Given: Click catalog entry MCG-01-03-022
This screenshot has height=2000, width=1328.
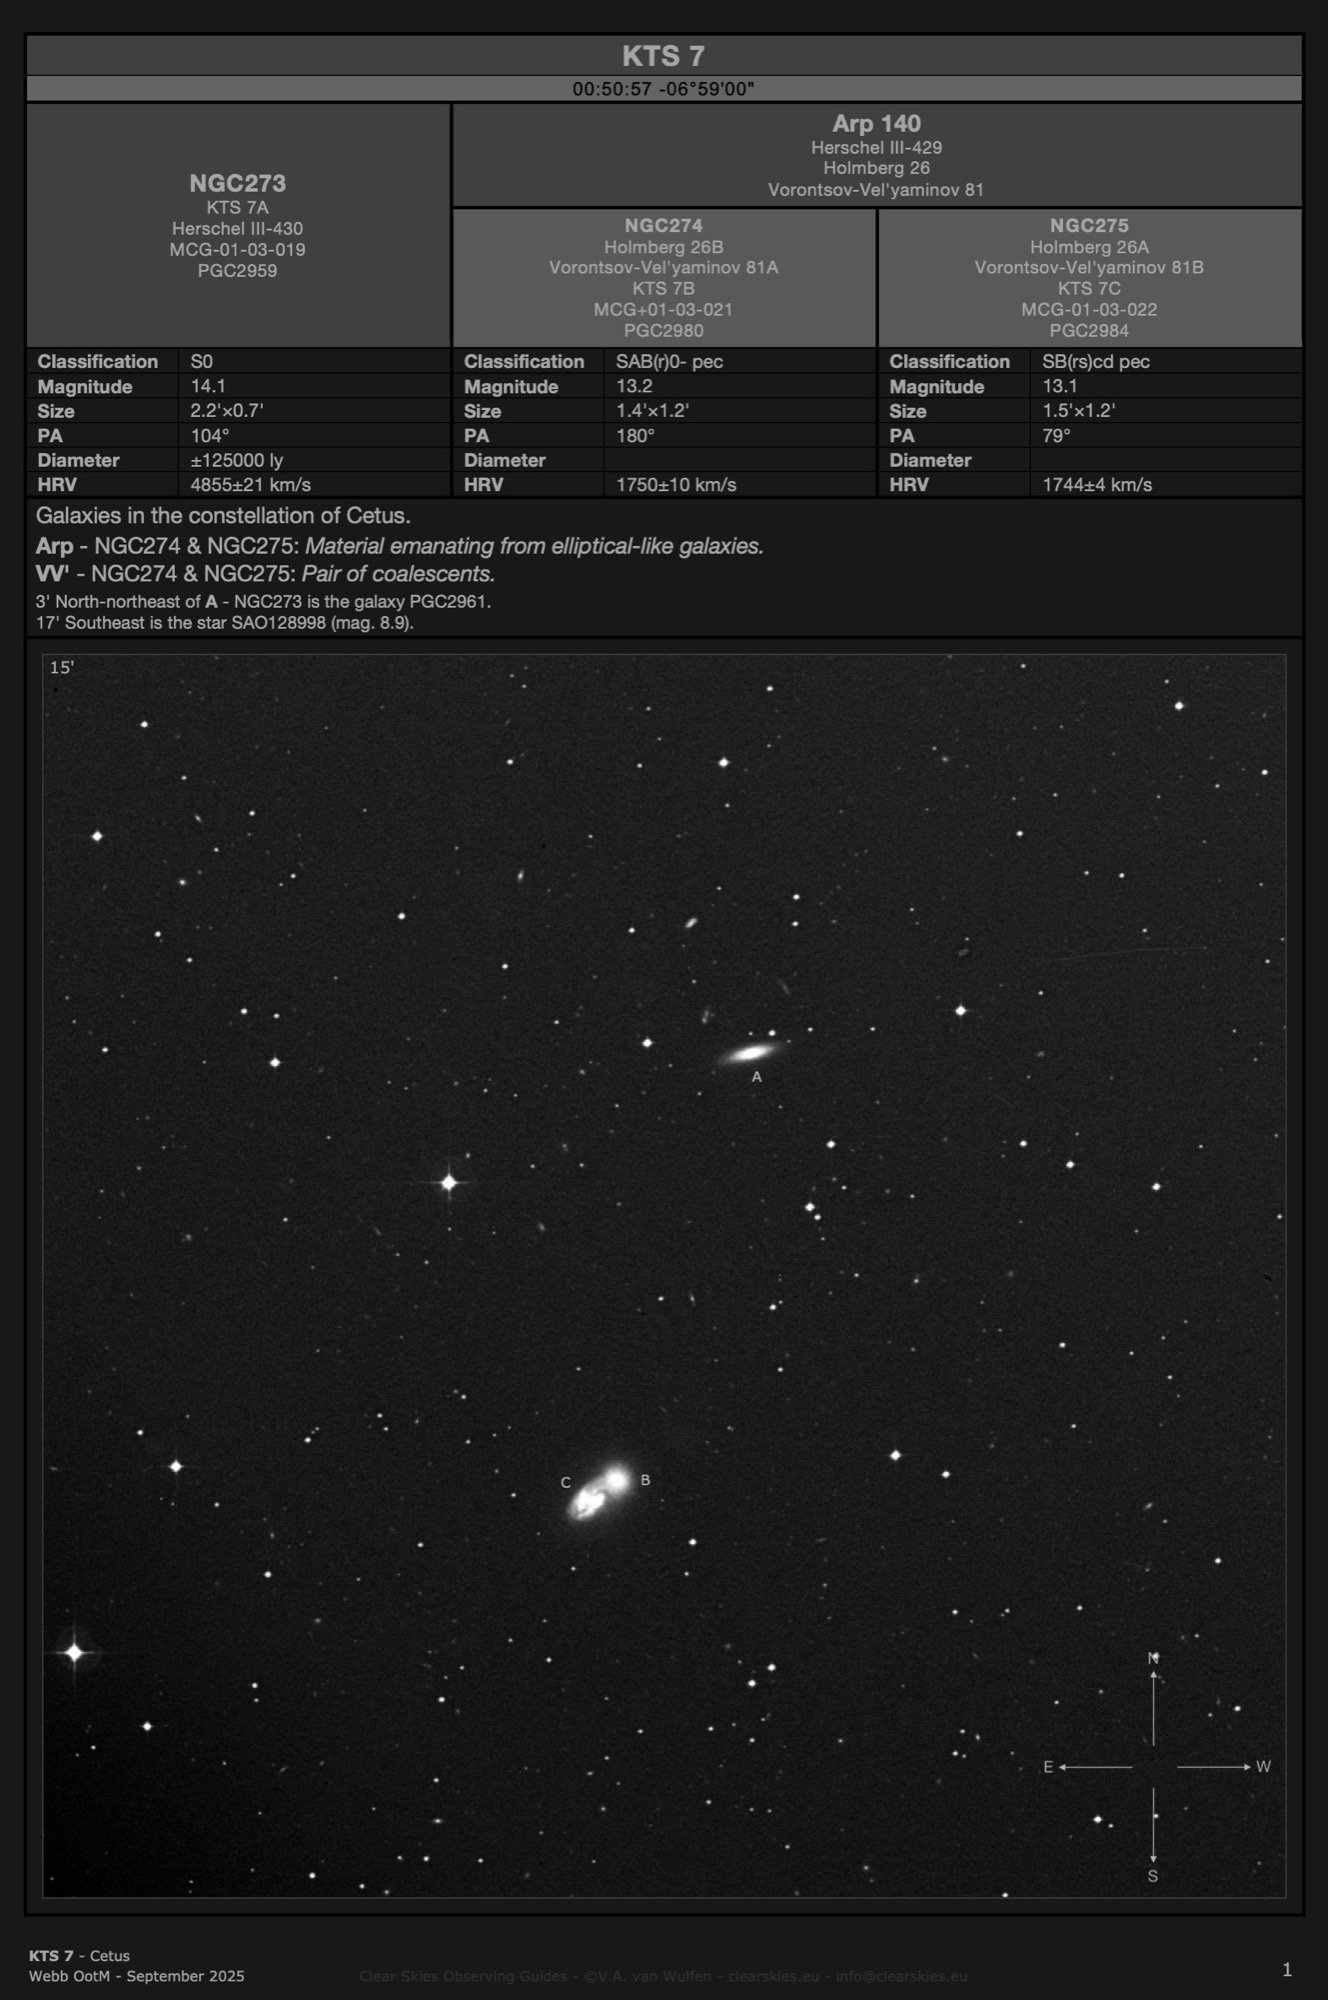Looking at the screenshot, I should 1090,310.
